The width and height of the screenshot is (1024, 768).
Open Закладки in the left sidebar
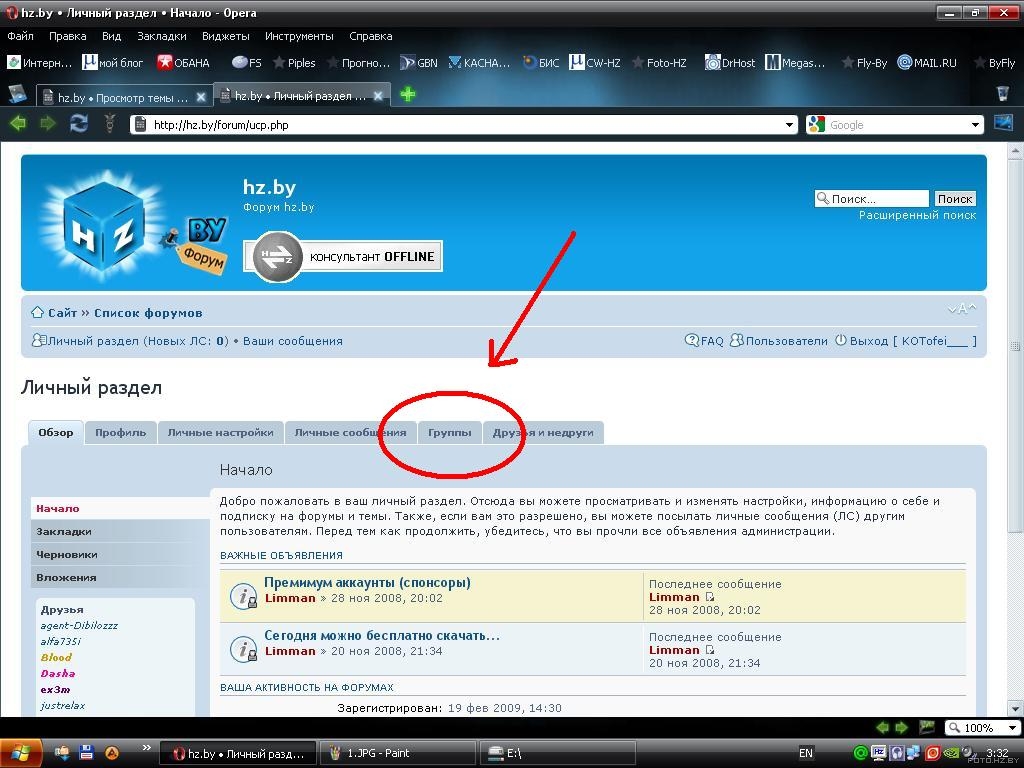click(120, 532)
